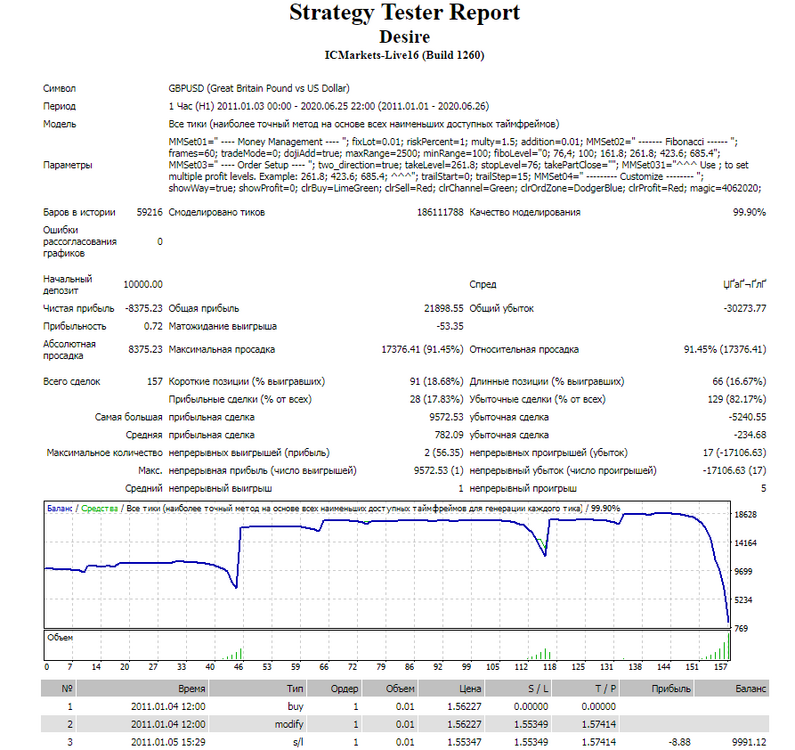Click total trades value 157
The height and width of the screenshot is (750, 795).
(x=155, y=381)
